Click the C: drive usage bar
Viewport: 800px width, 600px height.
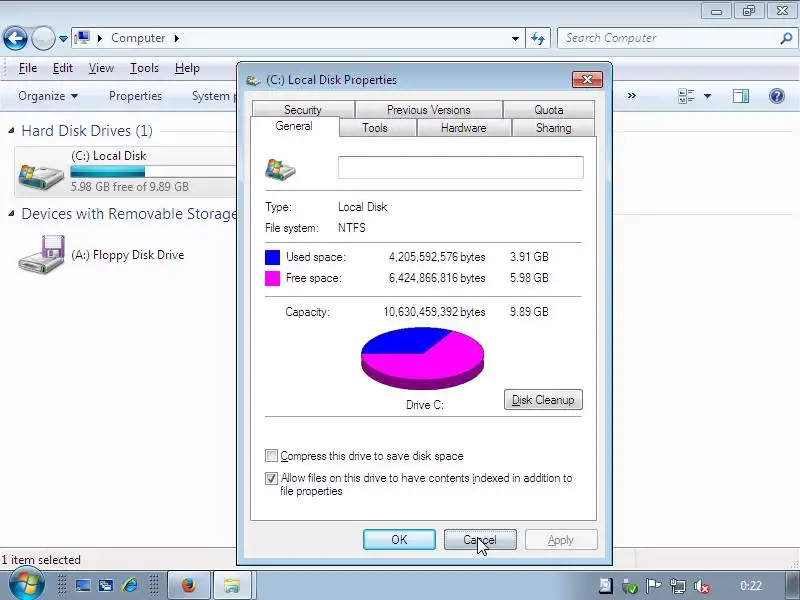[153, 171]
